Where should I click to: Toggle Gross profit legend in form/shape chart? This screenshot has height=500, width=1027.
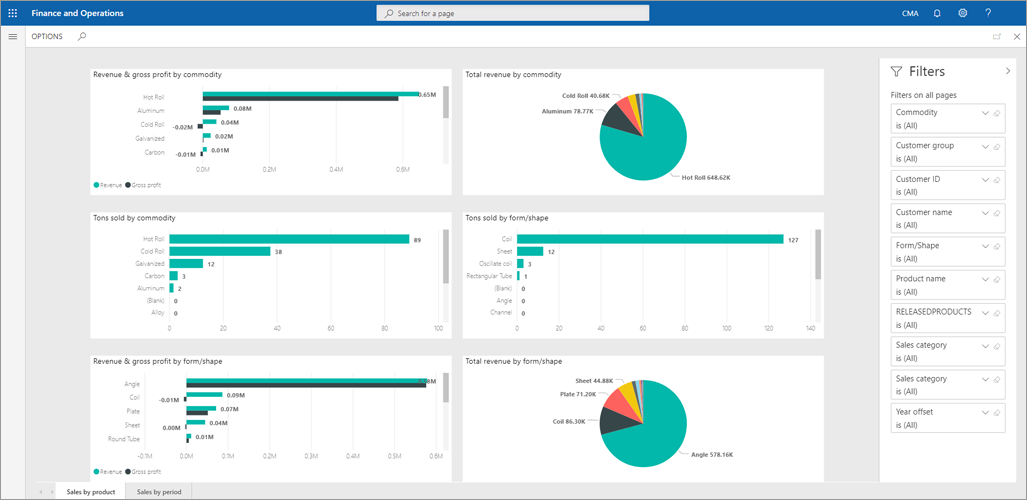pyautogui.click(x=146, y=470)
